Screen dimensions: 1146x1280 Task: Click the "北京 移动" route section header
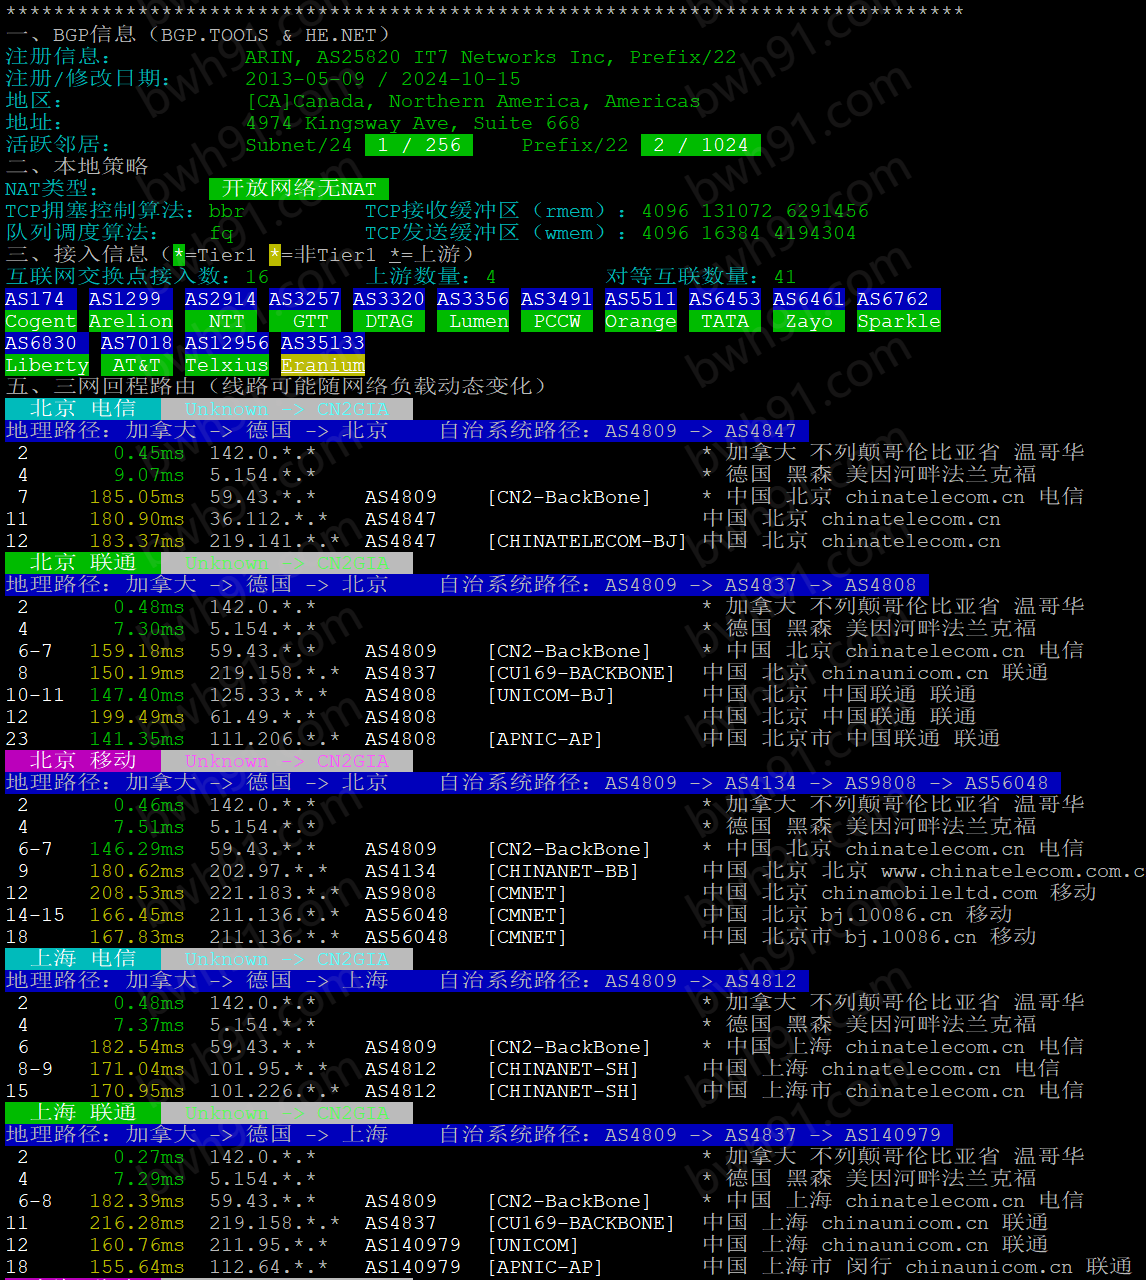click(x=83, y=761)
